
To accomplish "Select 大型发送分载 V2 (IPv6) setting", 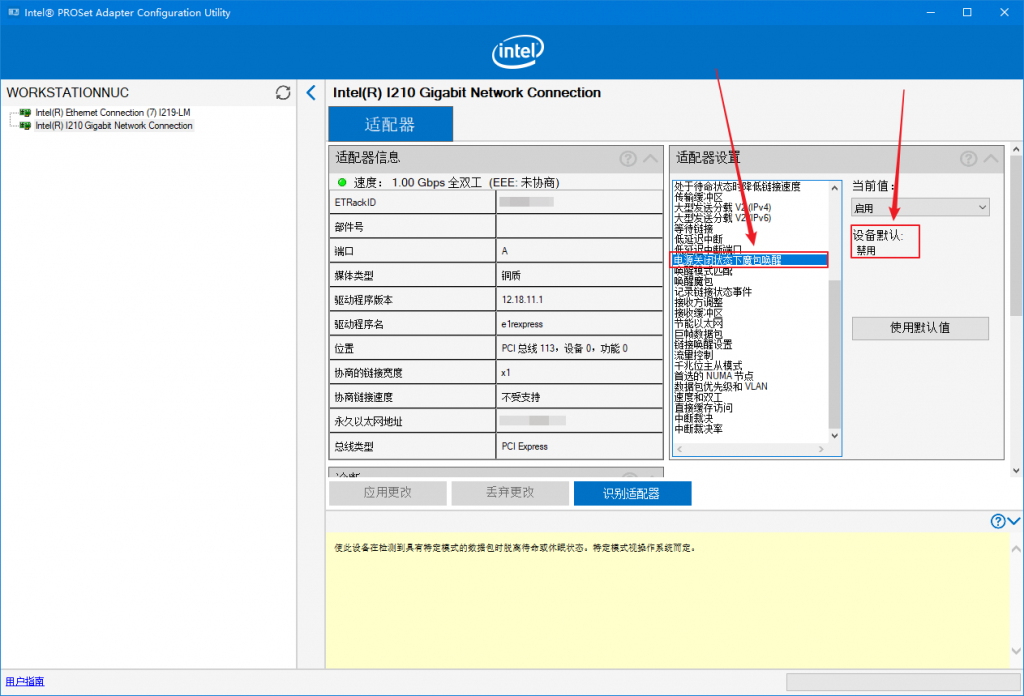I will 722,218.
